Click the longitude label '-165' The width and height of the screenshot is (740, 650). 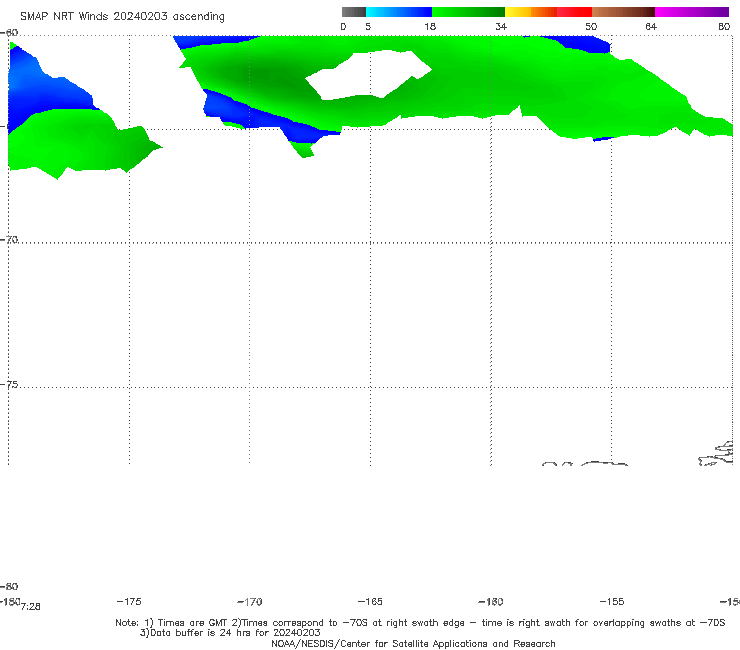click(370, 602)
